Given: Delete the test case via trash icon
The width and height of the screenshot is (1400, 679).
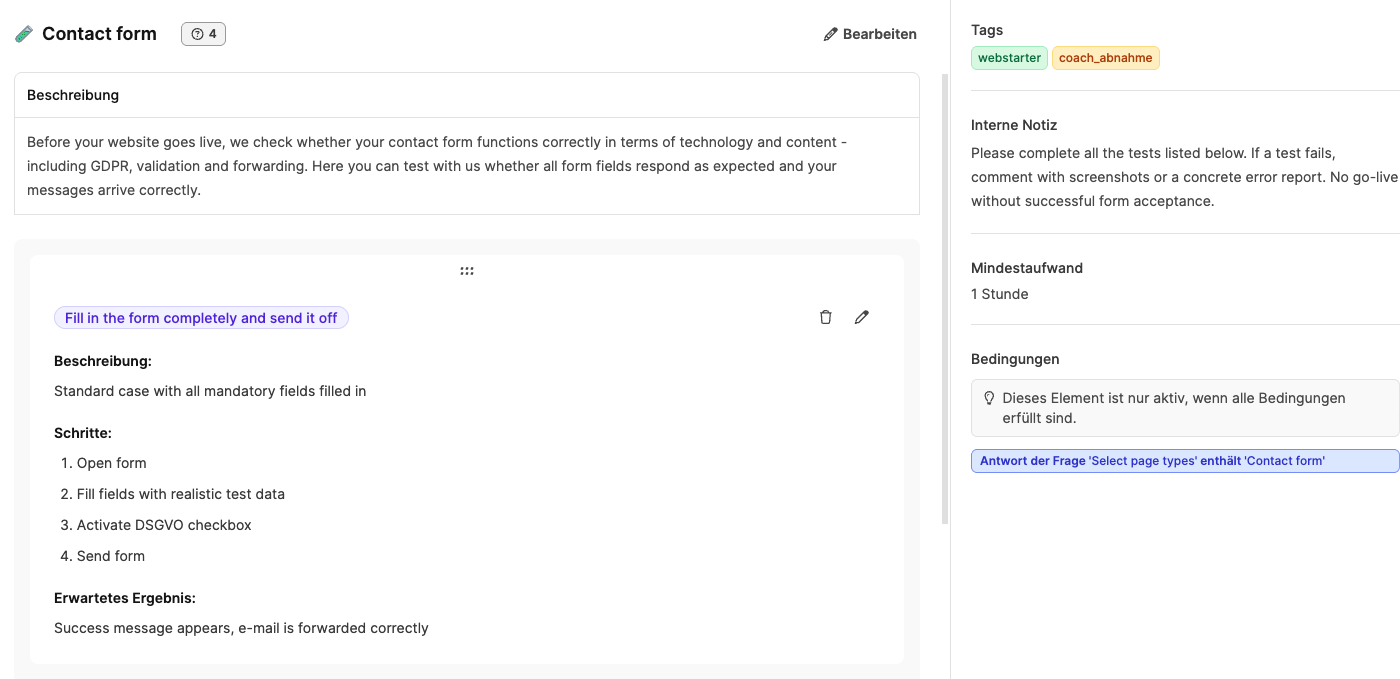Looking at the screenshot, I should [825, 317].
